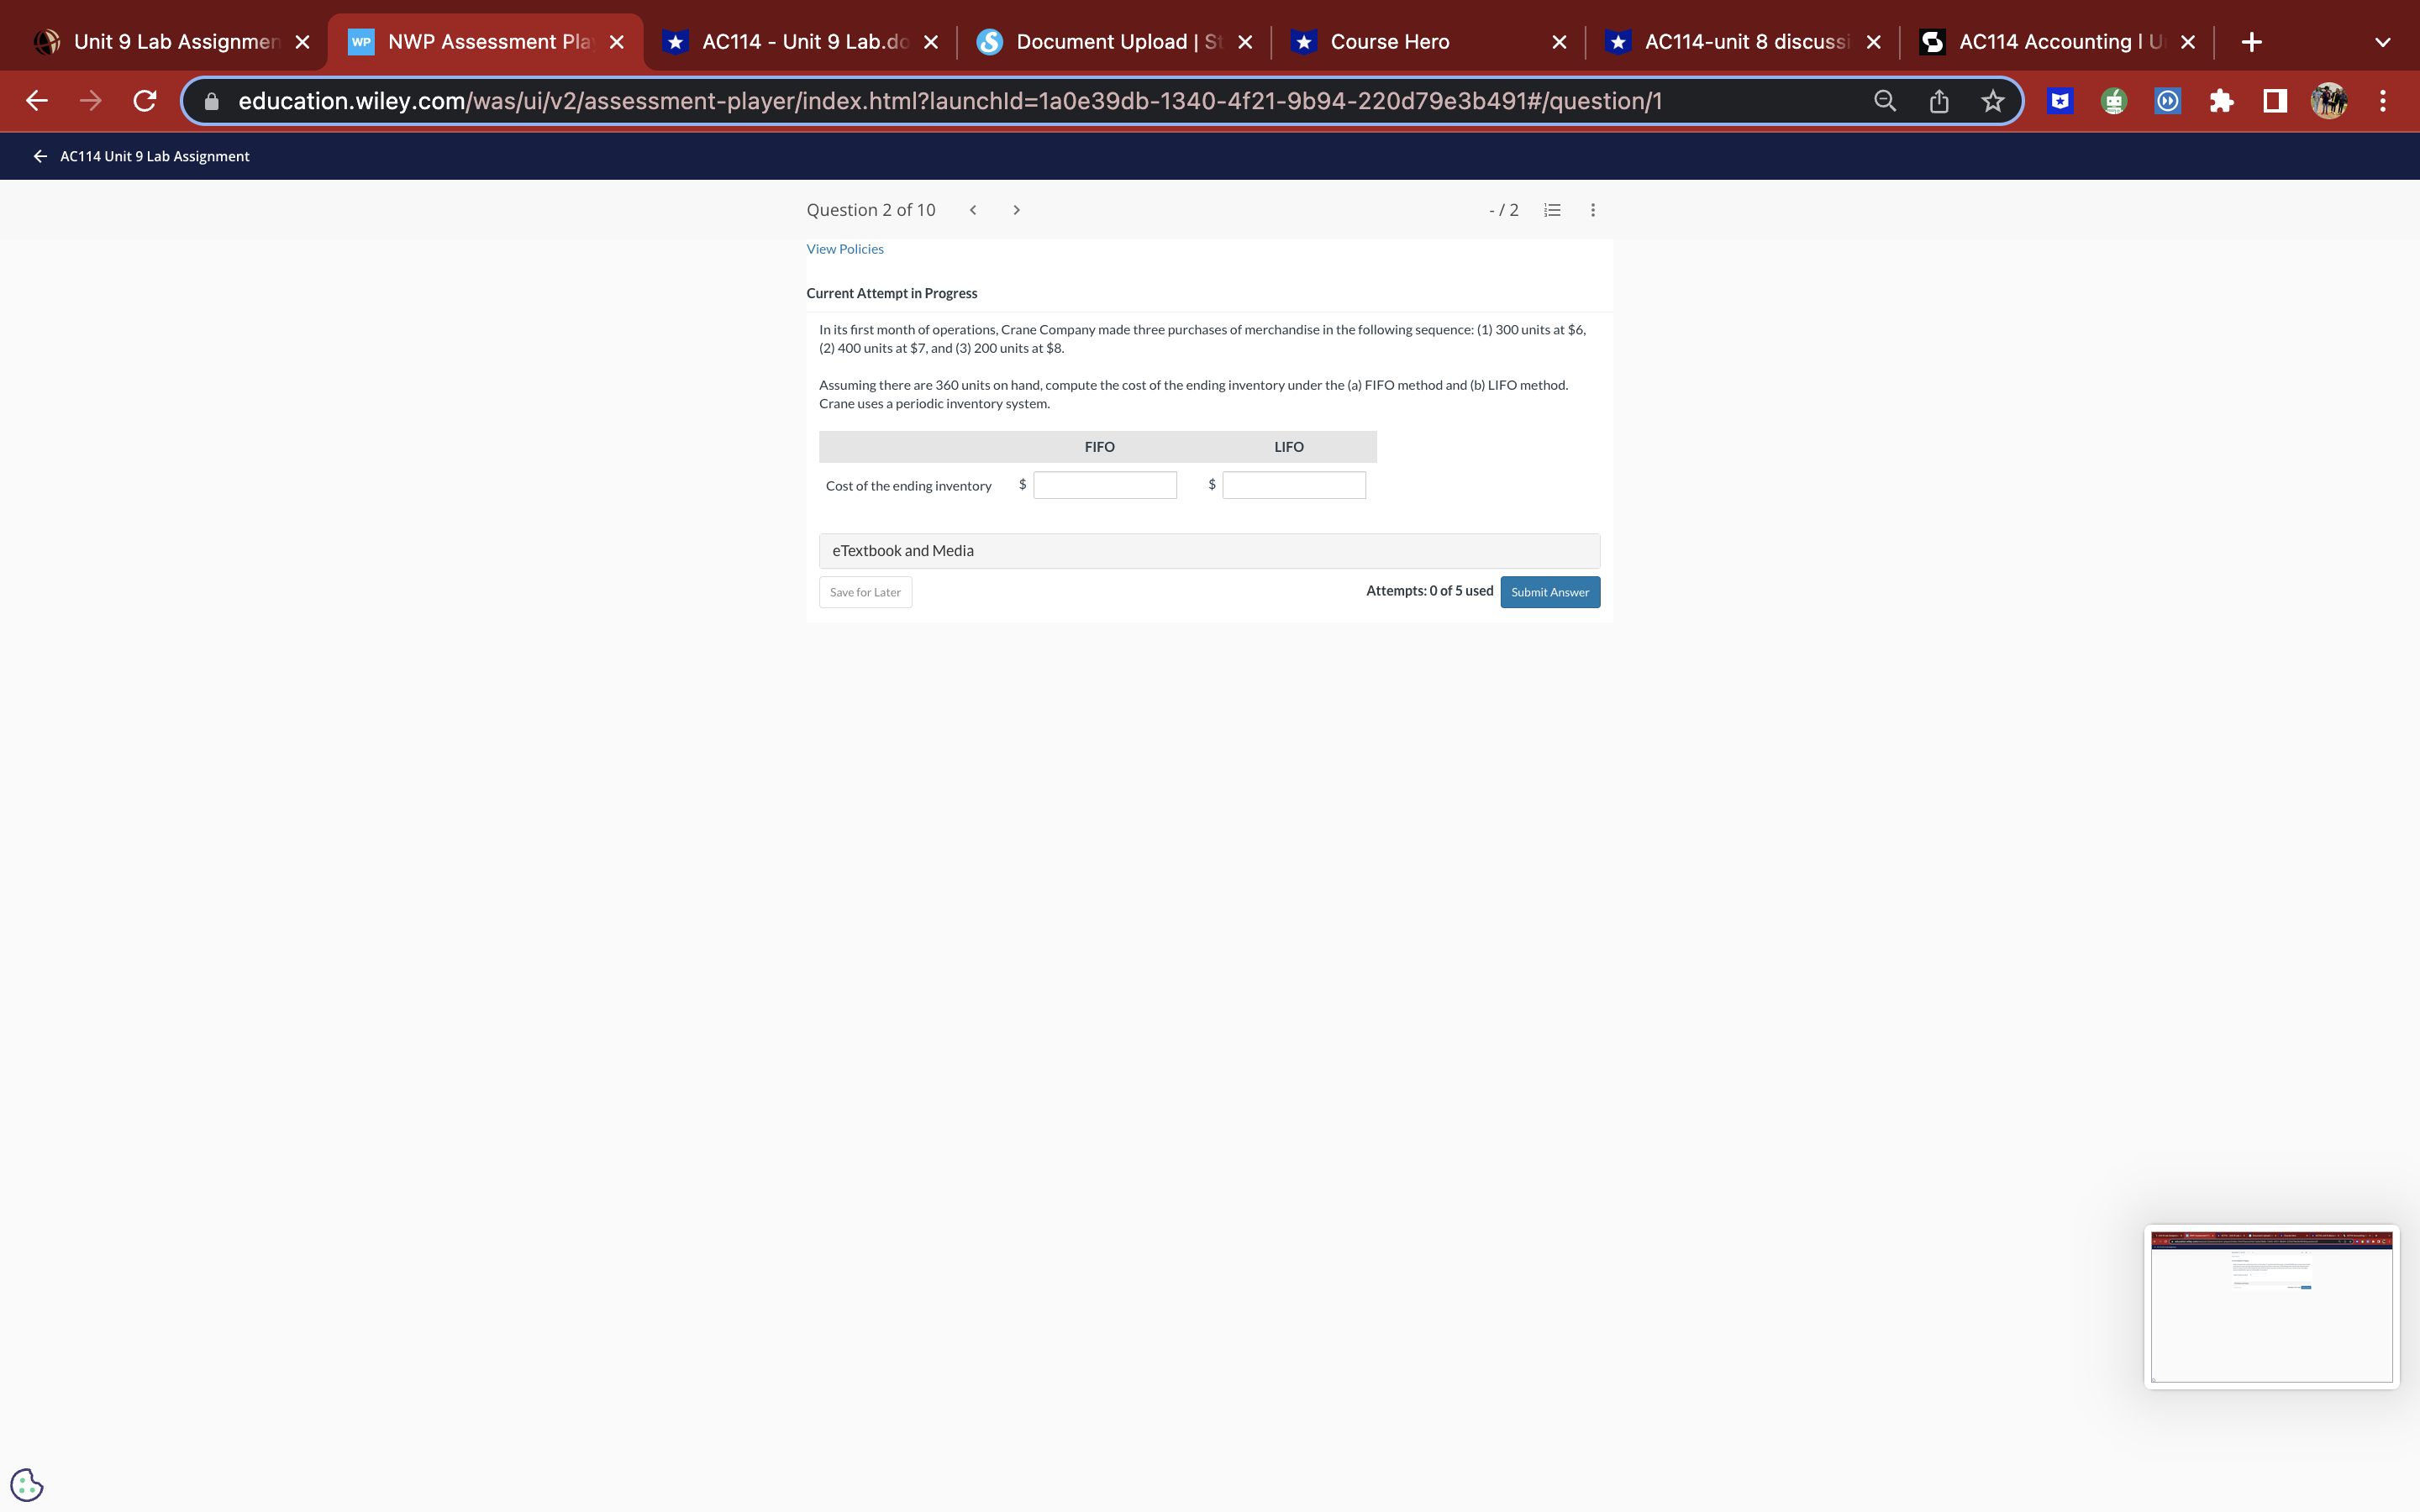Click inside the FIFO cost input field

(x=1104, y=484)
